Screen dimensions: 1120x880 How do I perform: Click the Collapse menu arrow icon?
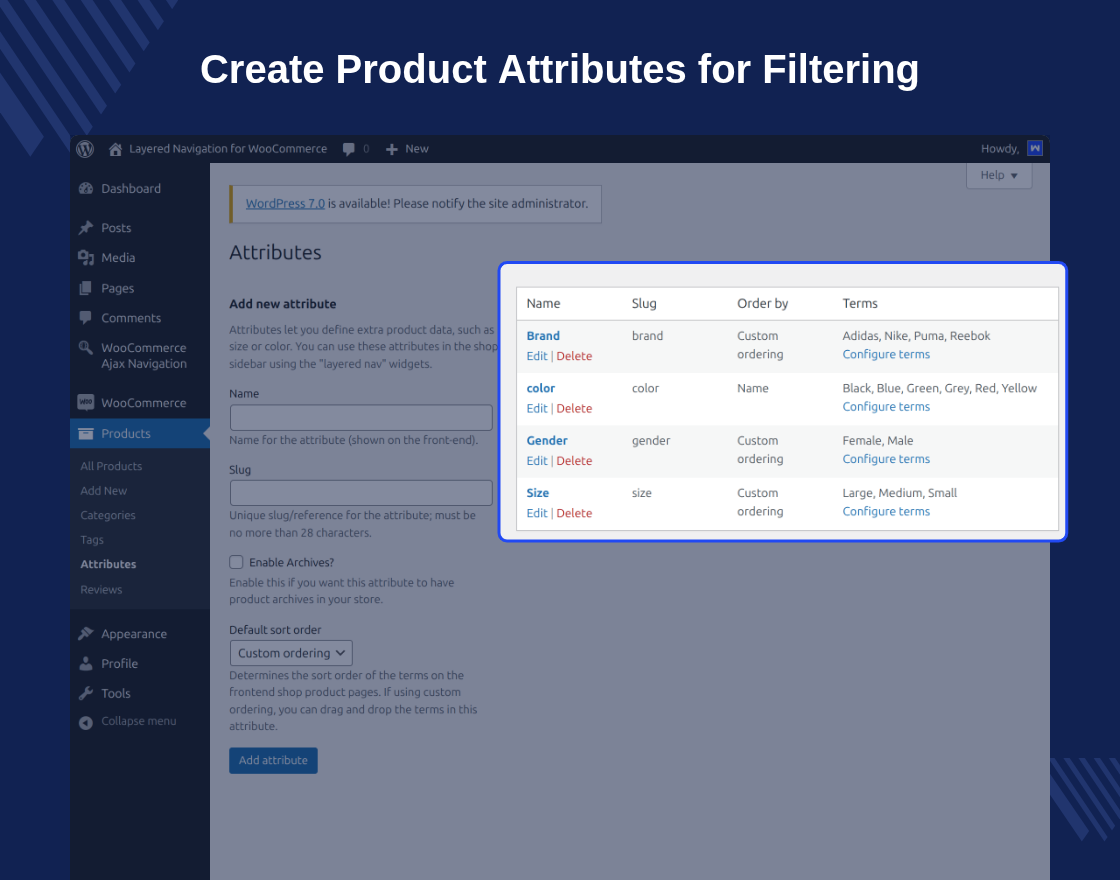[86, 722]
